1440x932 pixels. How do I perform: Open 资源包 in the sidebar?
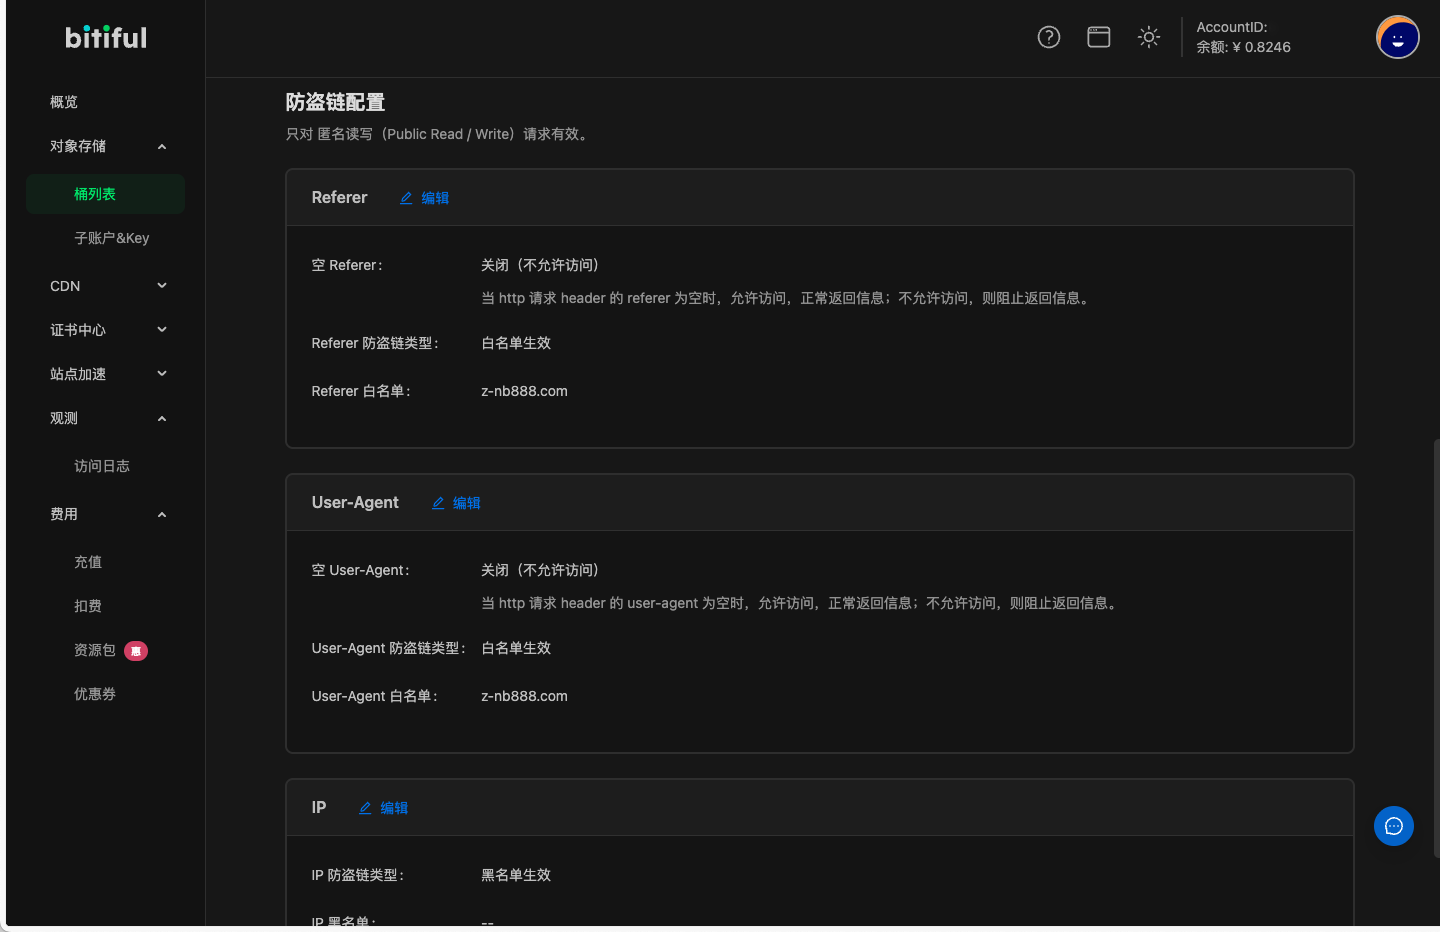(x=95, y=650)
